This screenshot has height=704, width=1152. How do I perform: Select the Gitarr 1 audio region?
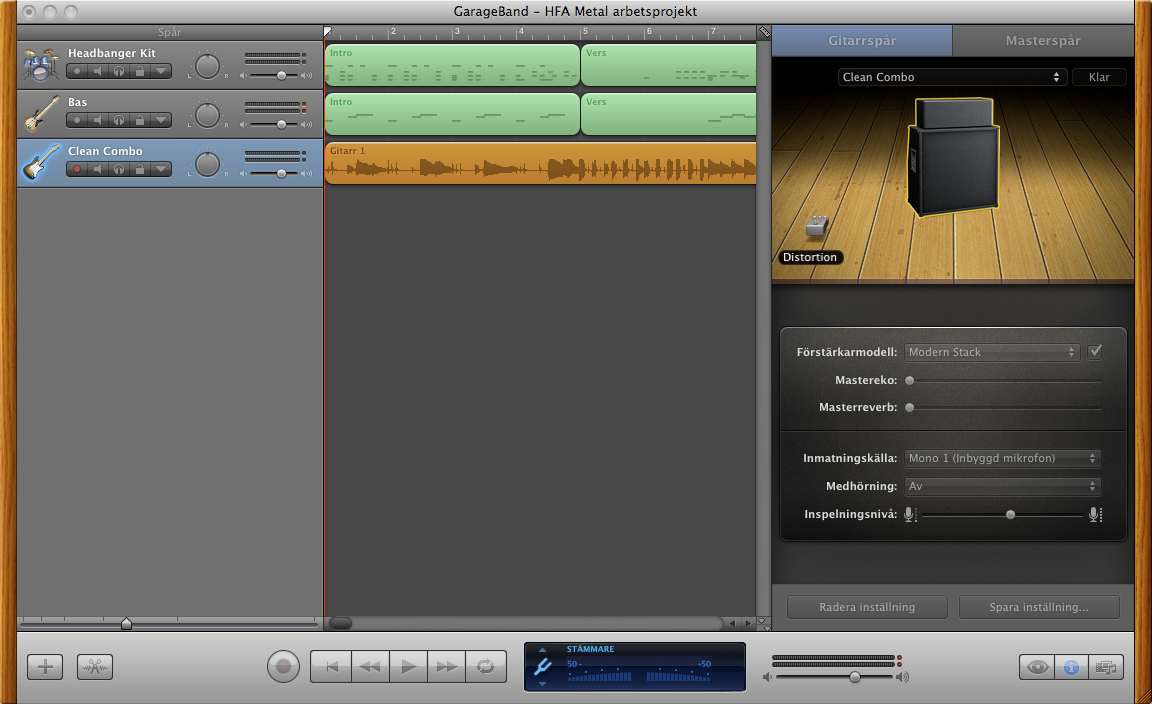tap(541, 163)
